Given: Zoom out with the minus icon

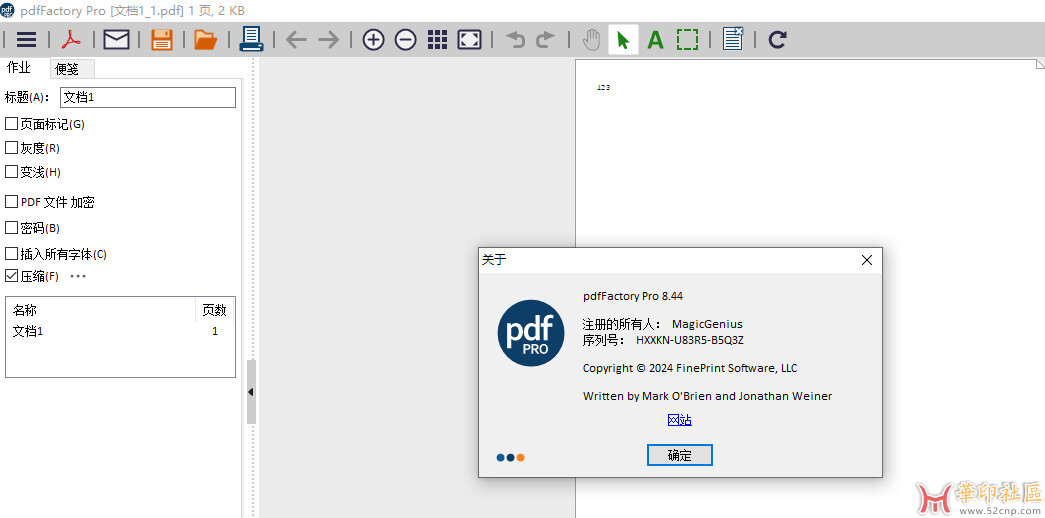Looking at the screenshot, I should pyautogui.click(x=405, y=40).
